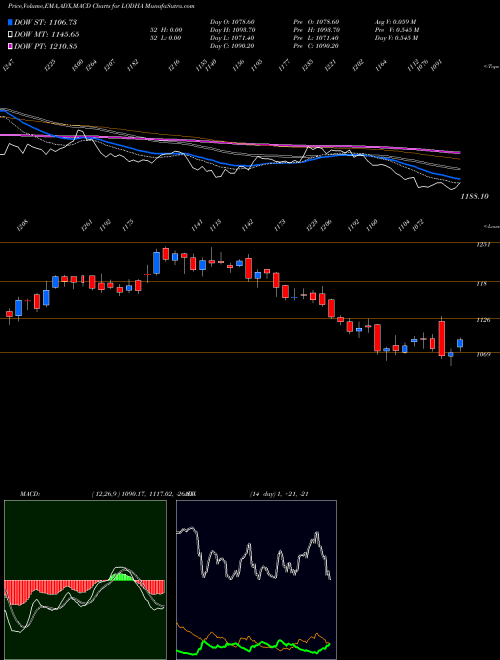Click the Lows label beside the lower values row
The width and height of the screenshot is (500, 660).
pos(492,226)
